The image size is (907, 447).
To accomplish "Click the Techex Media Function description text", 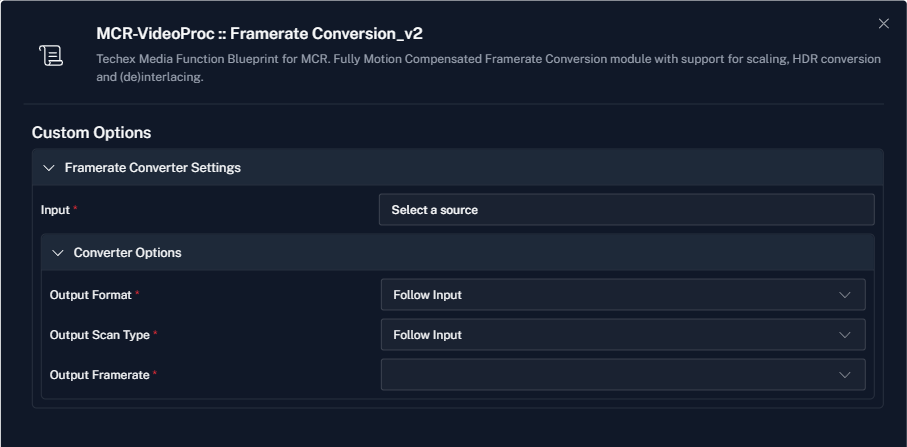I will point(488,68).
